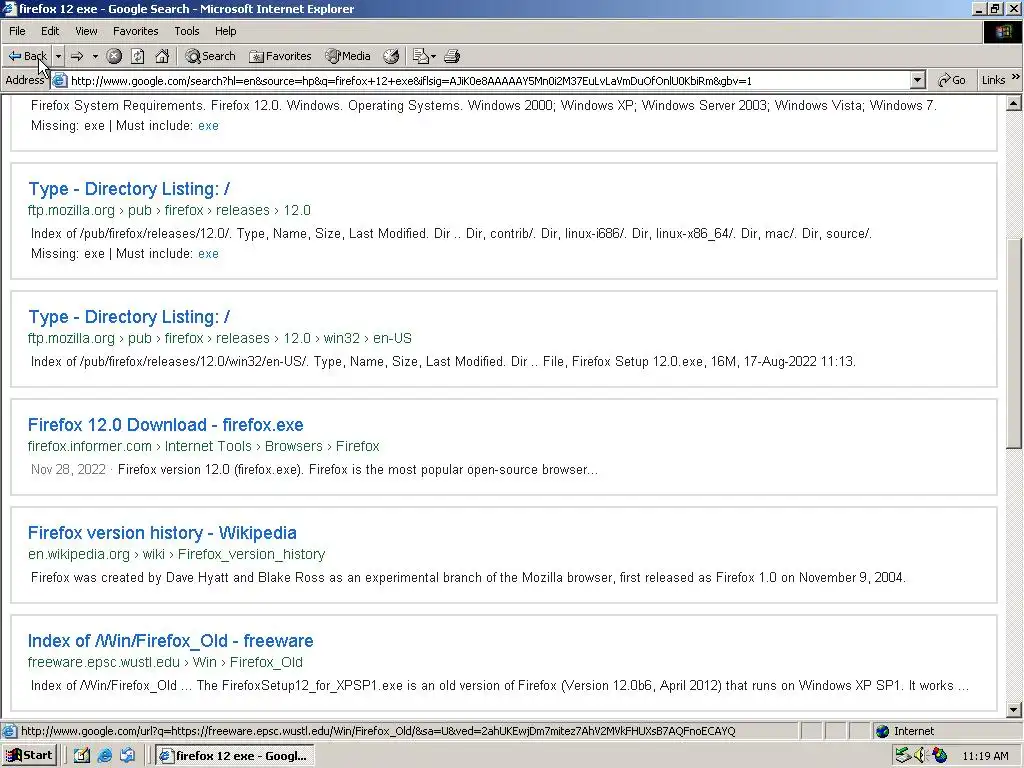Open the Mail button's dropdown arrow
This screenshot has height=768, width=1024.
433,56
